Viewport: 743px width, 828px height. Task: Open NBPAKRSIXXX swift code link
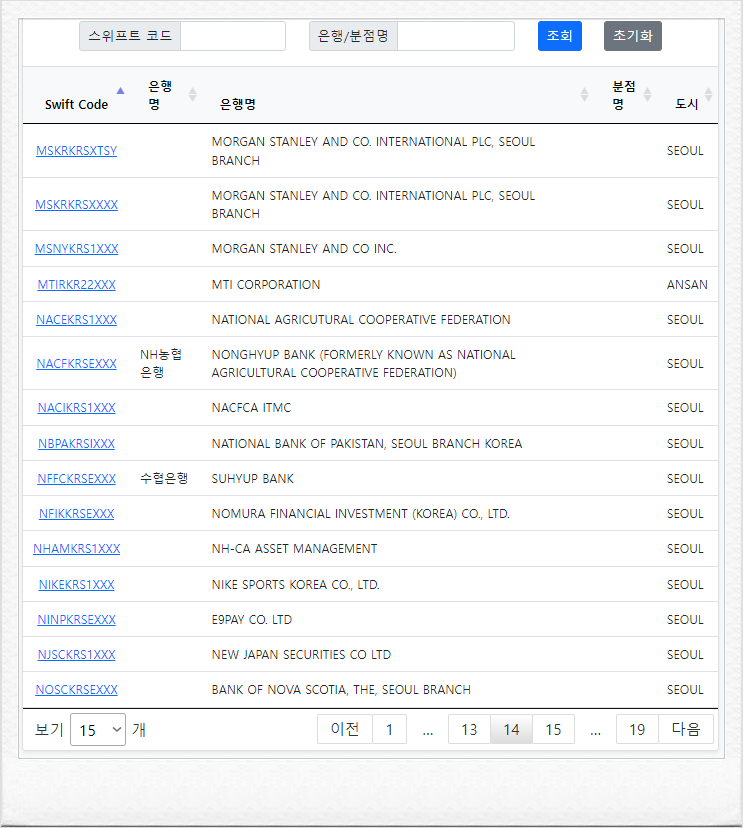point(77,444)
